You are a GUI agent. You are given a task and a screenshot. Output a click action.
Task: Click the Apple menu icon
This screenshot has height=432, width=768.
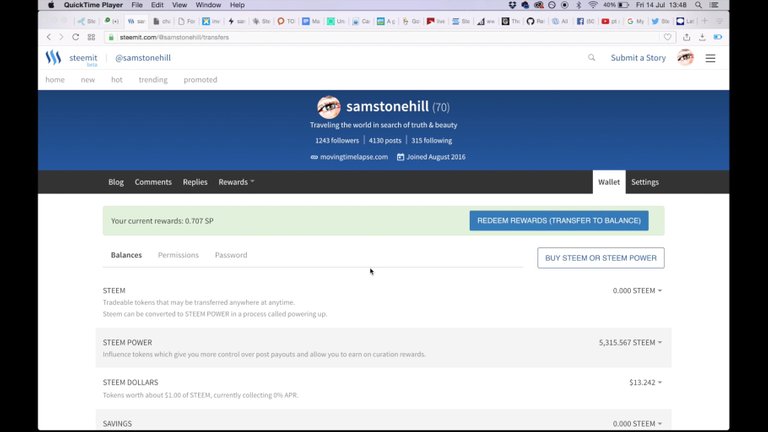point(51,5)
